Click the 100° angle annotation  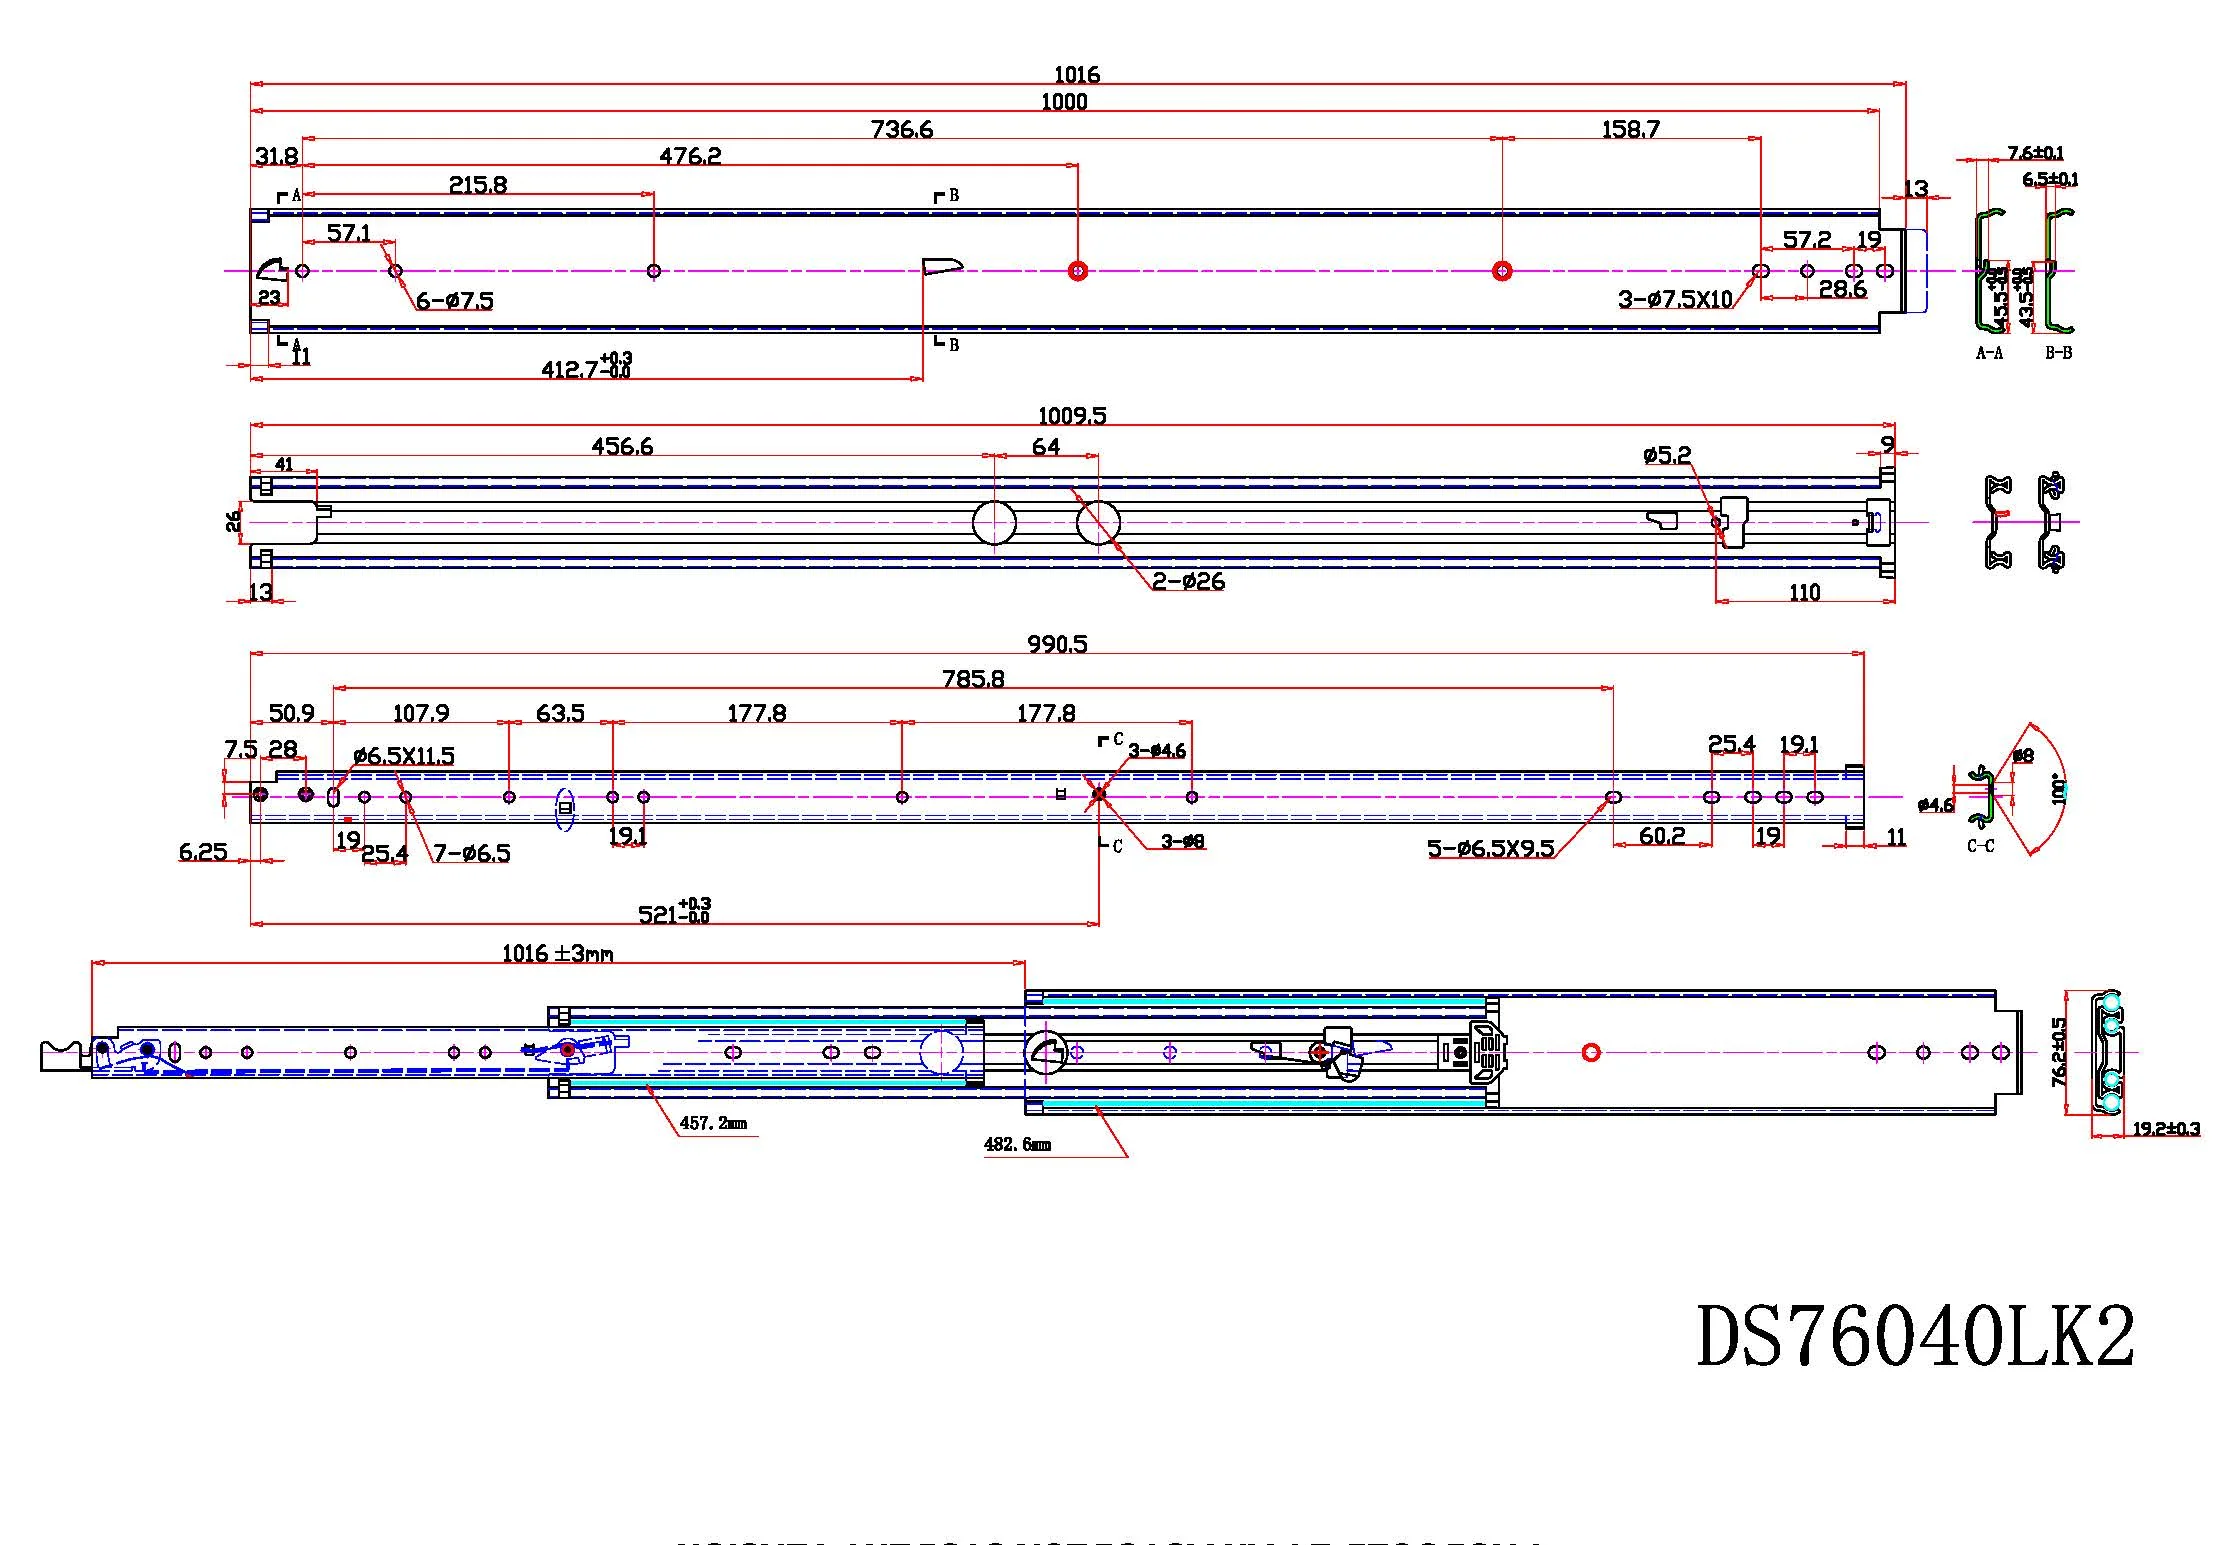(x=2059, y=789)
